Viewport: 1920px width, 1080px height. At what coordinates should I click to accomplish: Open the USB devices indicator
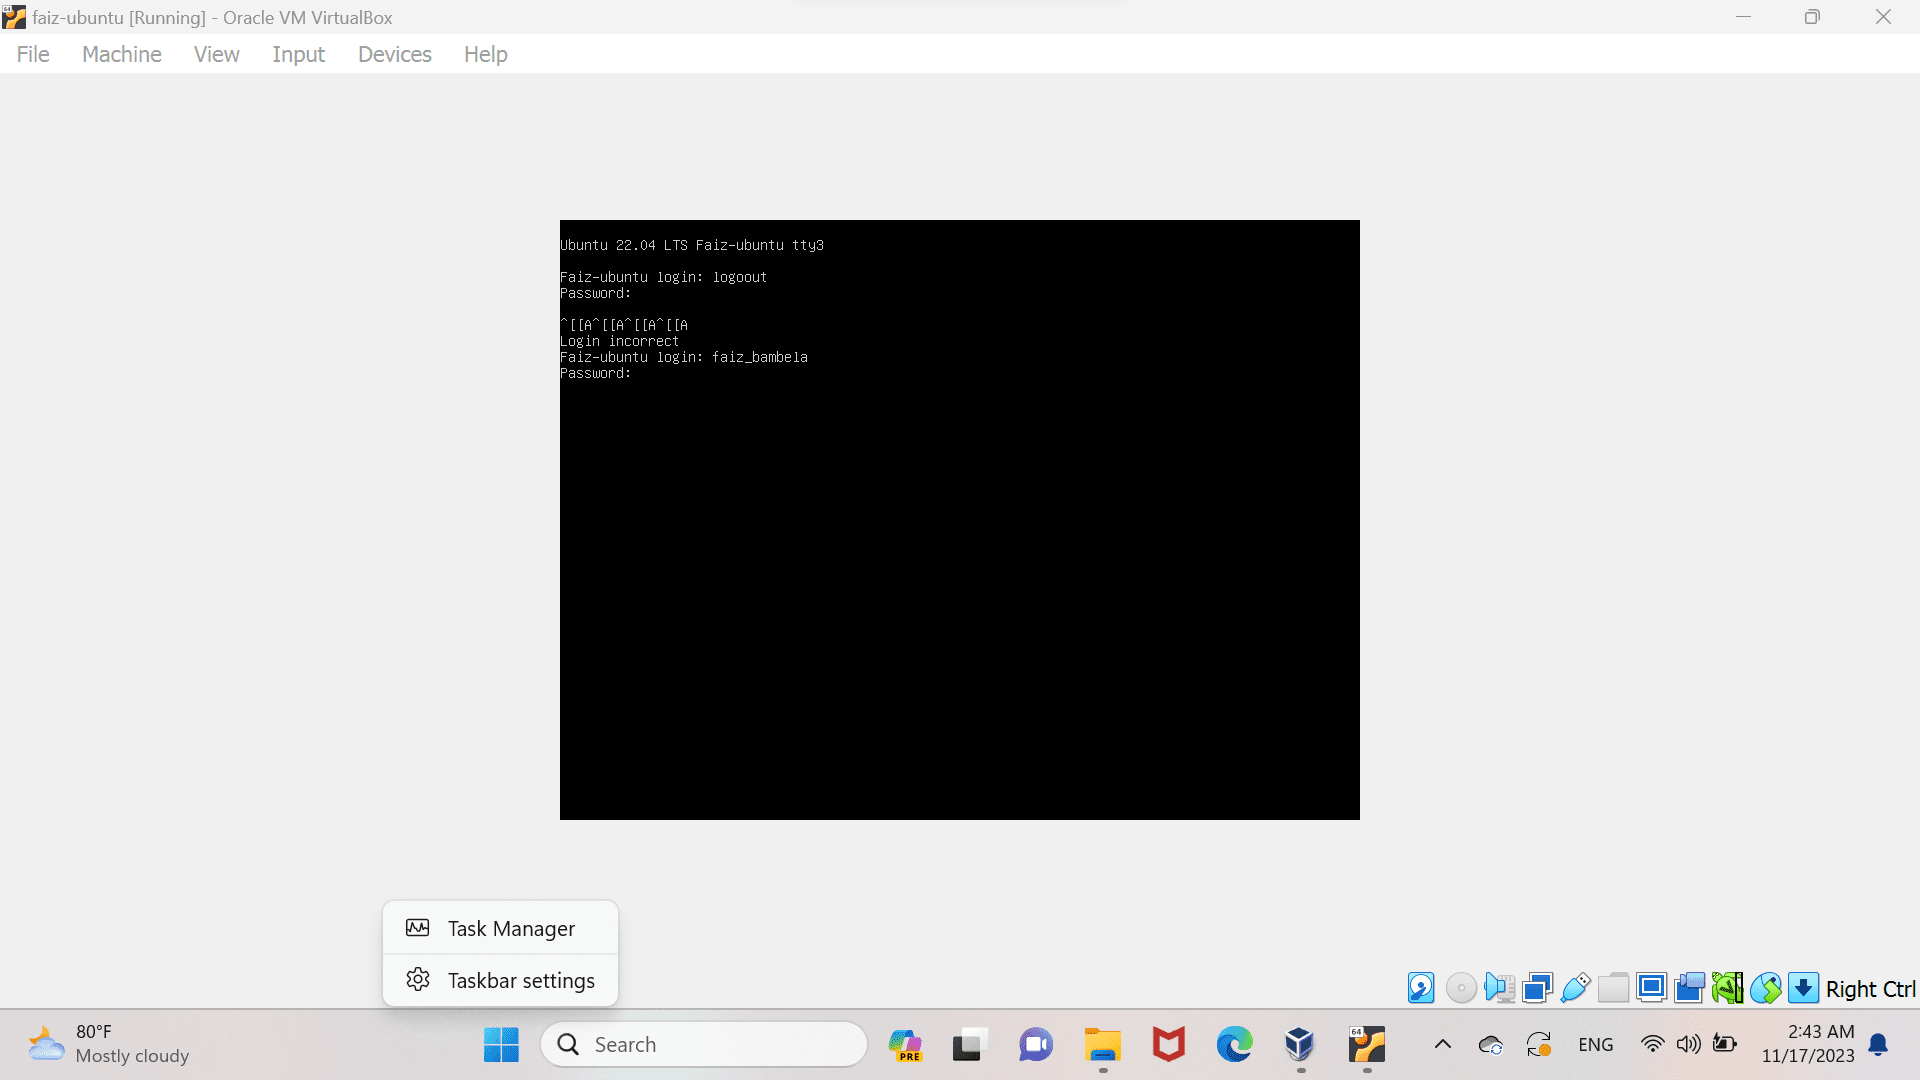1575,988
